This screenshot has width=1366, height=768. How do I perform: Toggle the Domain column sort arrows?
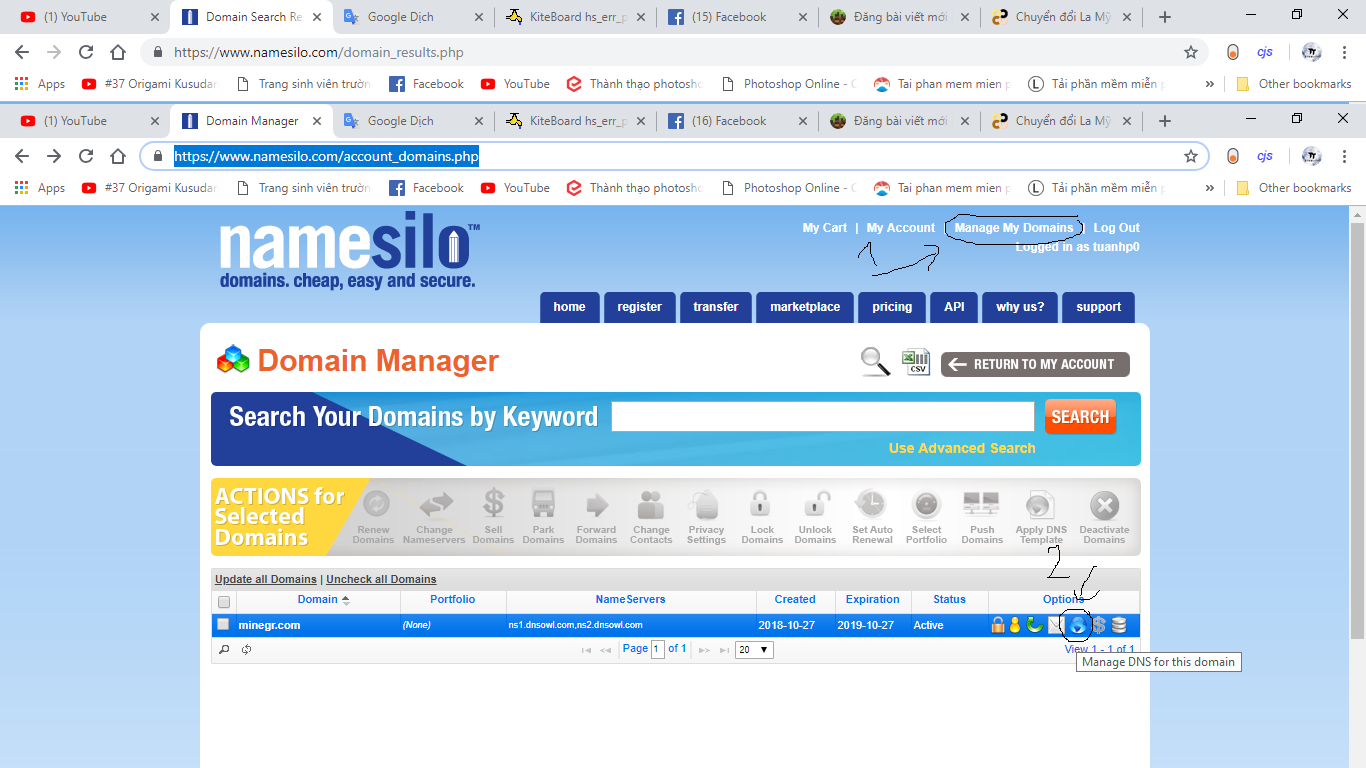click(x=346, y=600)
